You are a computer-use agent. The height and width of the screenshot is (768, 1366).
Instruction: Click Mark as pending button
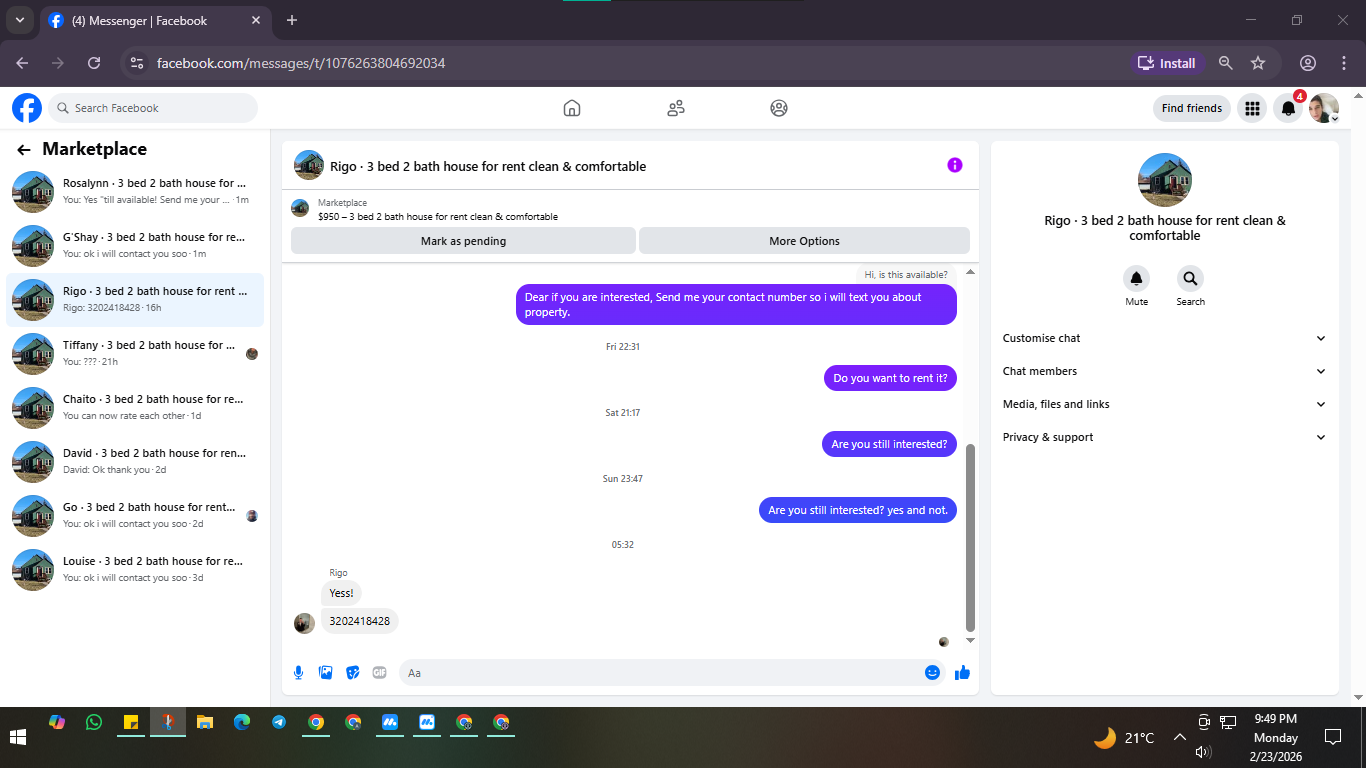pyautogui.click(x=463, y=241)
